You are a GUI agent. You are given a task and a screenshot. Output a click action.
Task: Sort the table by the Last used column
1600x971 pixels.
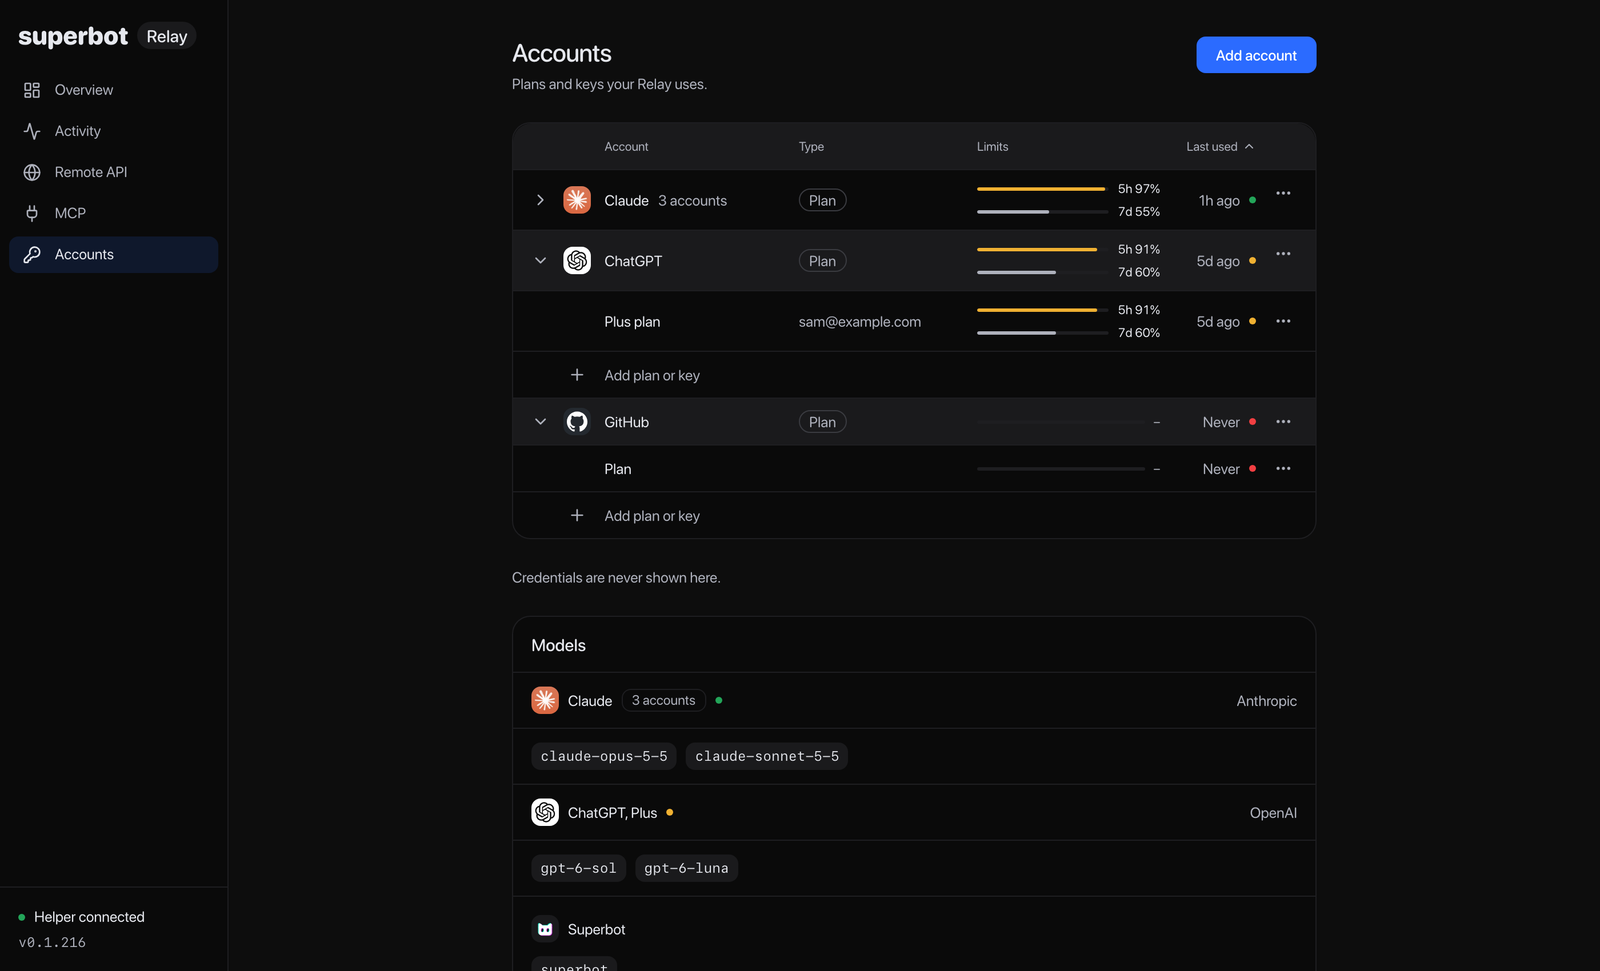point(1220,147)
